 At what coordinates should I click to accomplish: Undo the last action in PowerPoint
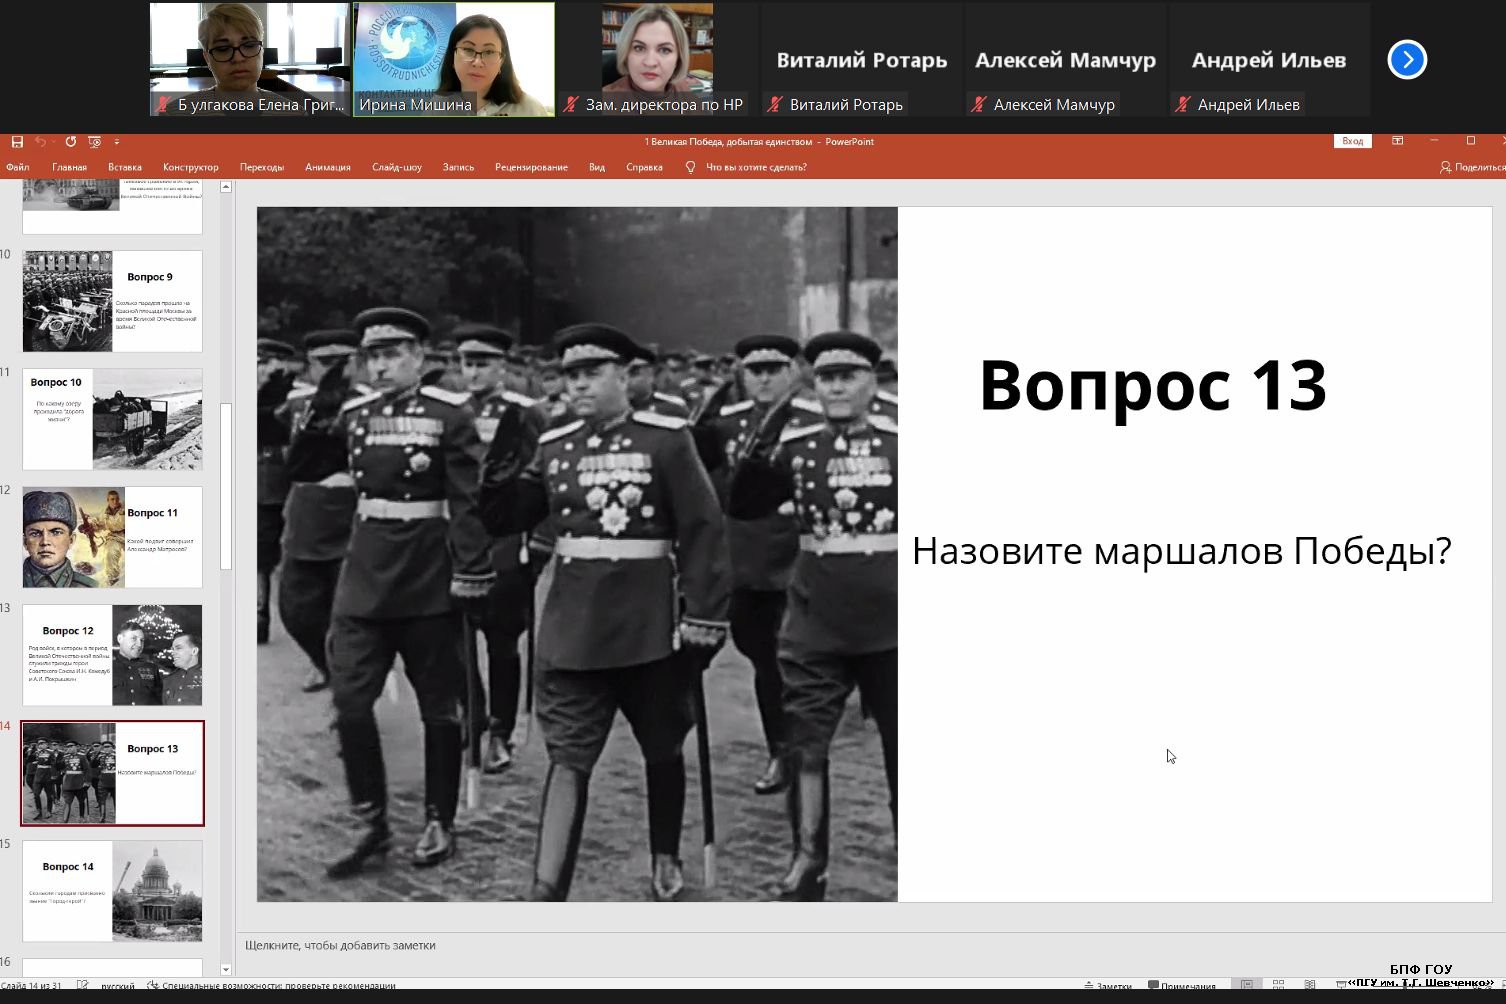pos(41,142)
